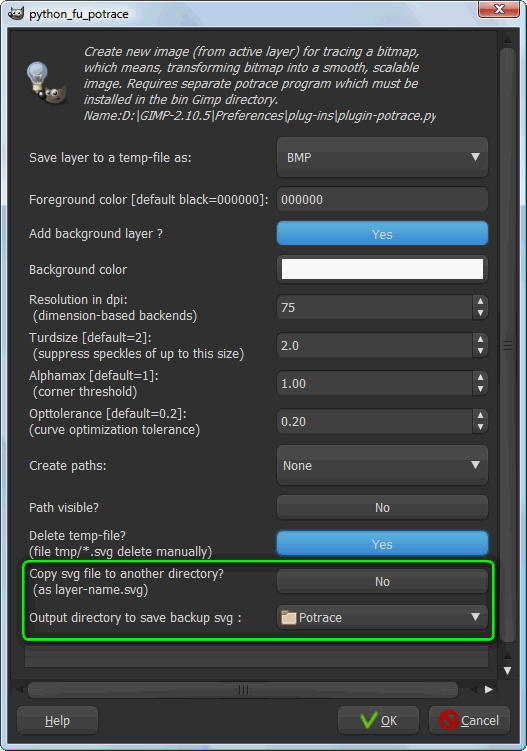Open the Save layer format BMP dropdown
Image resolution: width=527 pixels, height=751 pixels.
(382, 157)
